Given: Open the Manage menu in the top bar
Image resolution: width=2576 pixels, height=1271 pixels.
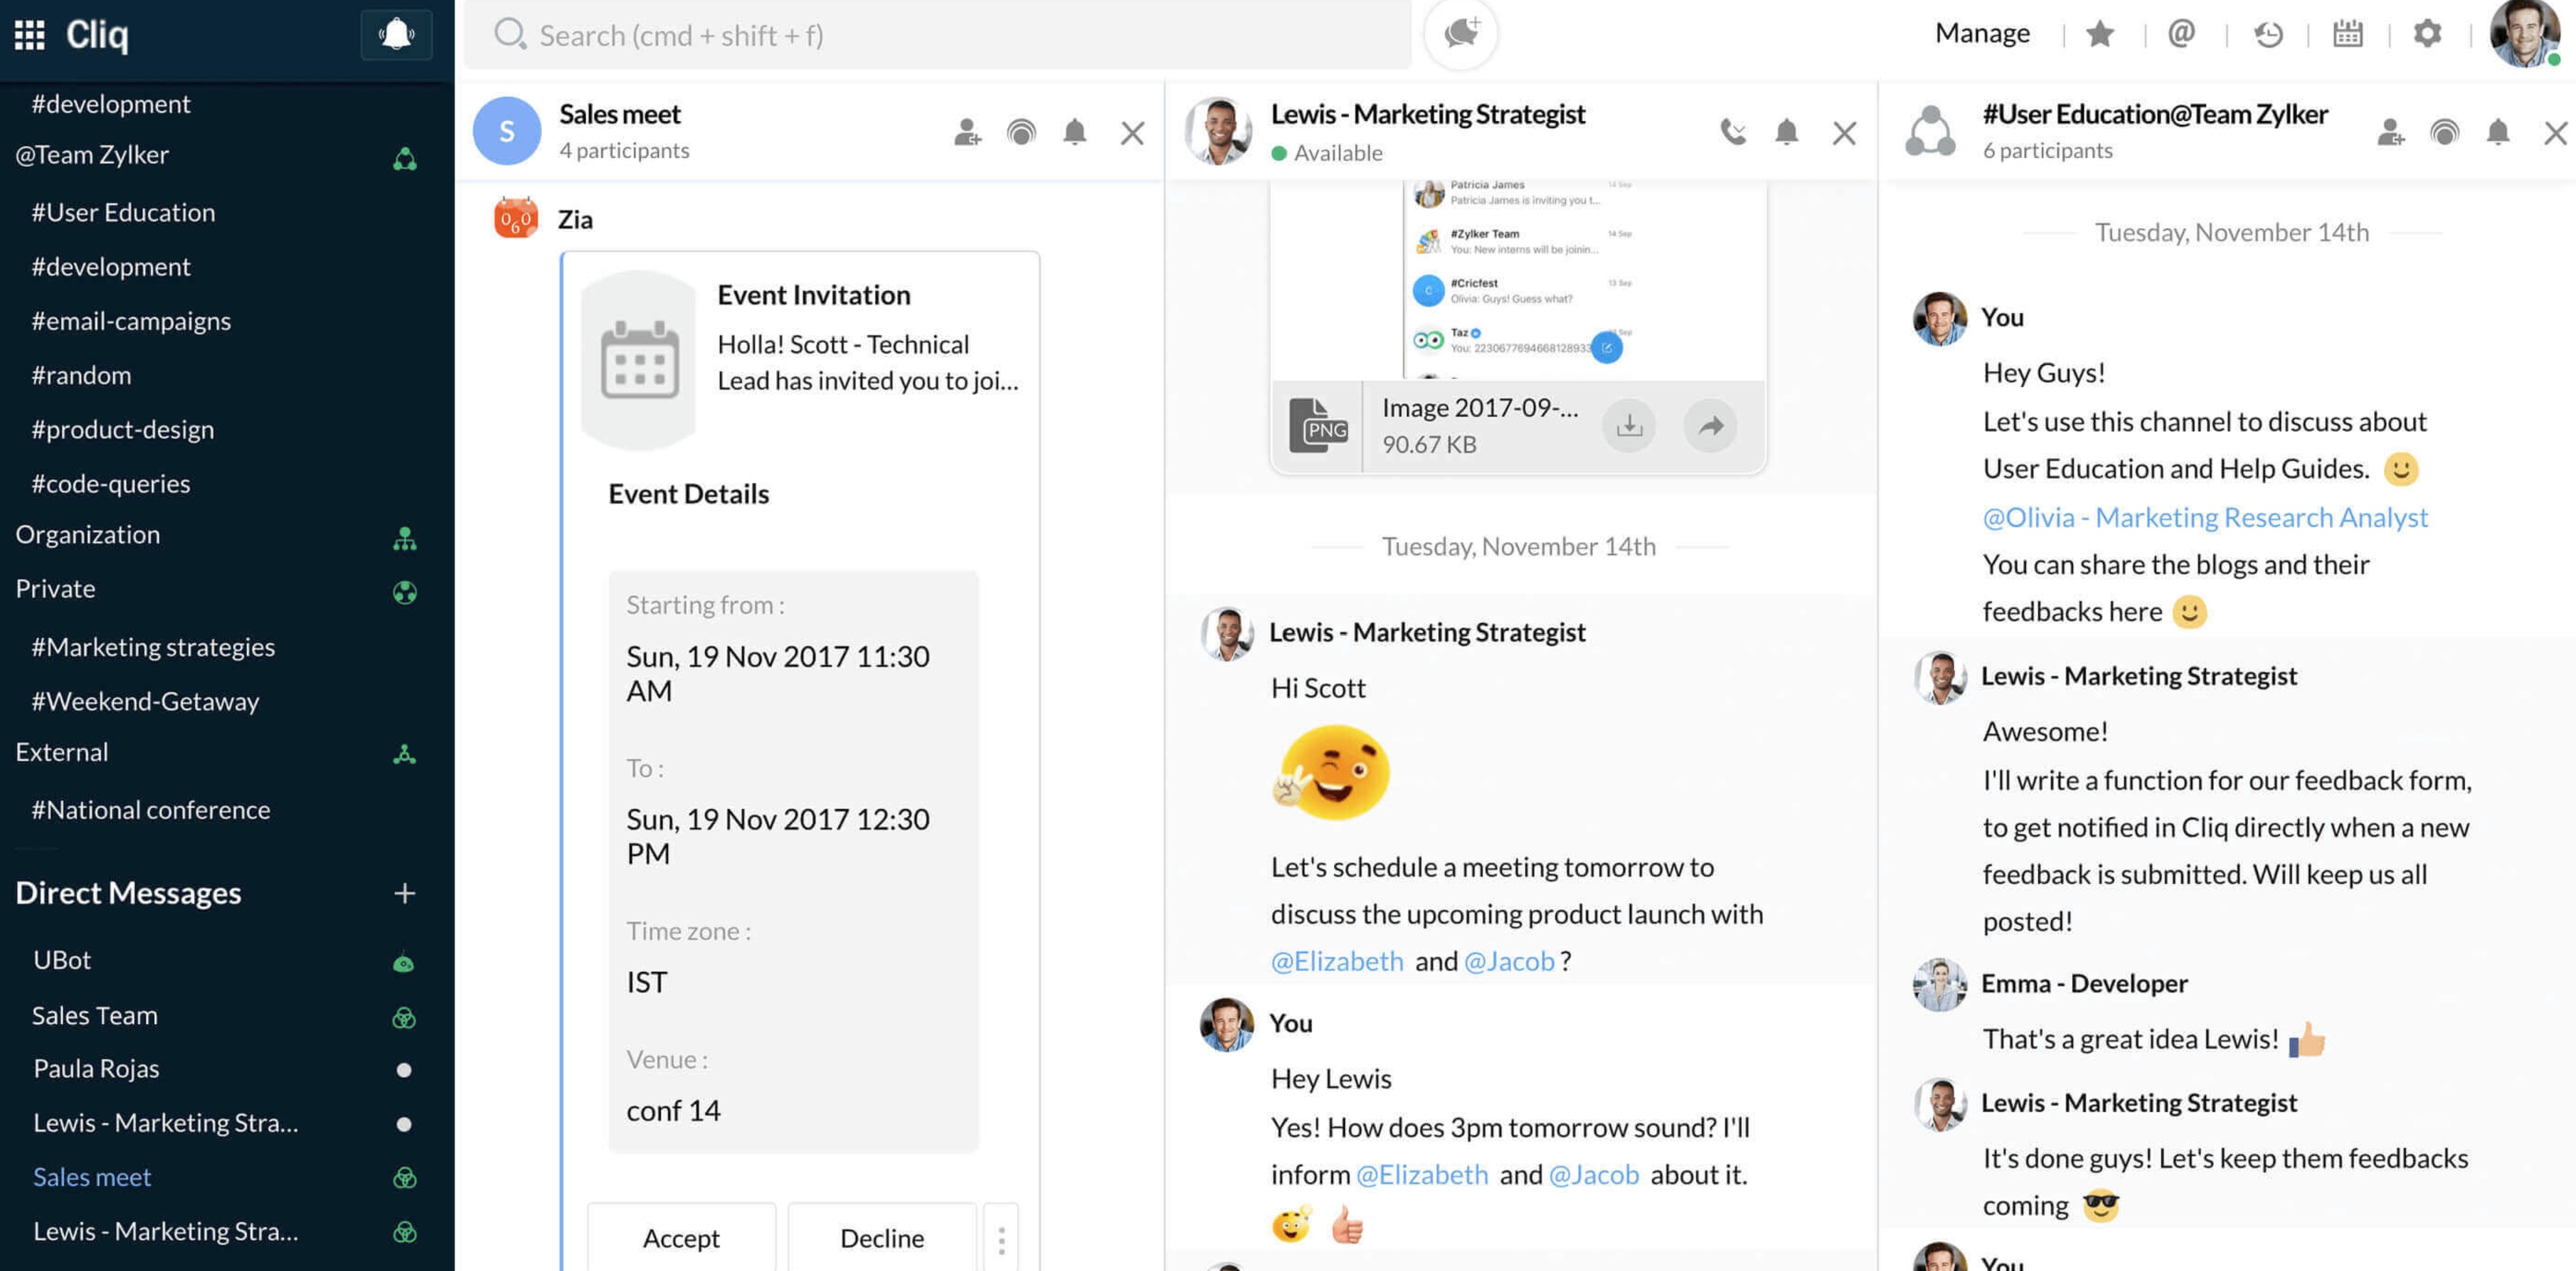Looking at the screenshot, I should tap(1981, 34).
